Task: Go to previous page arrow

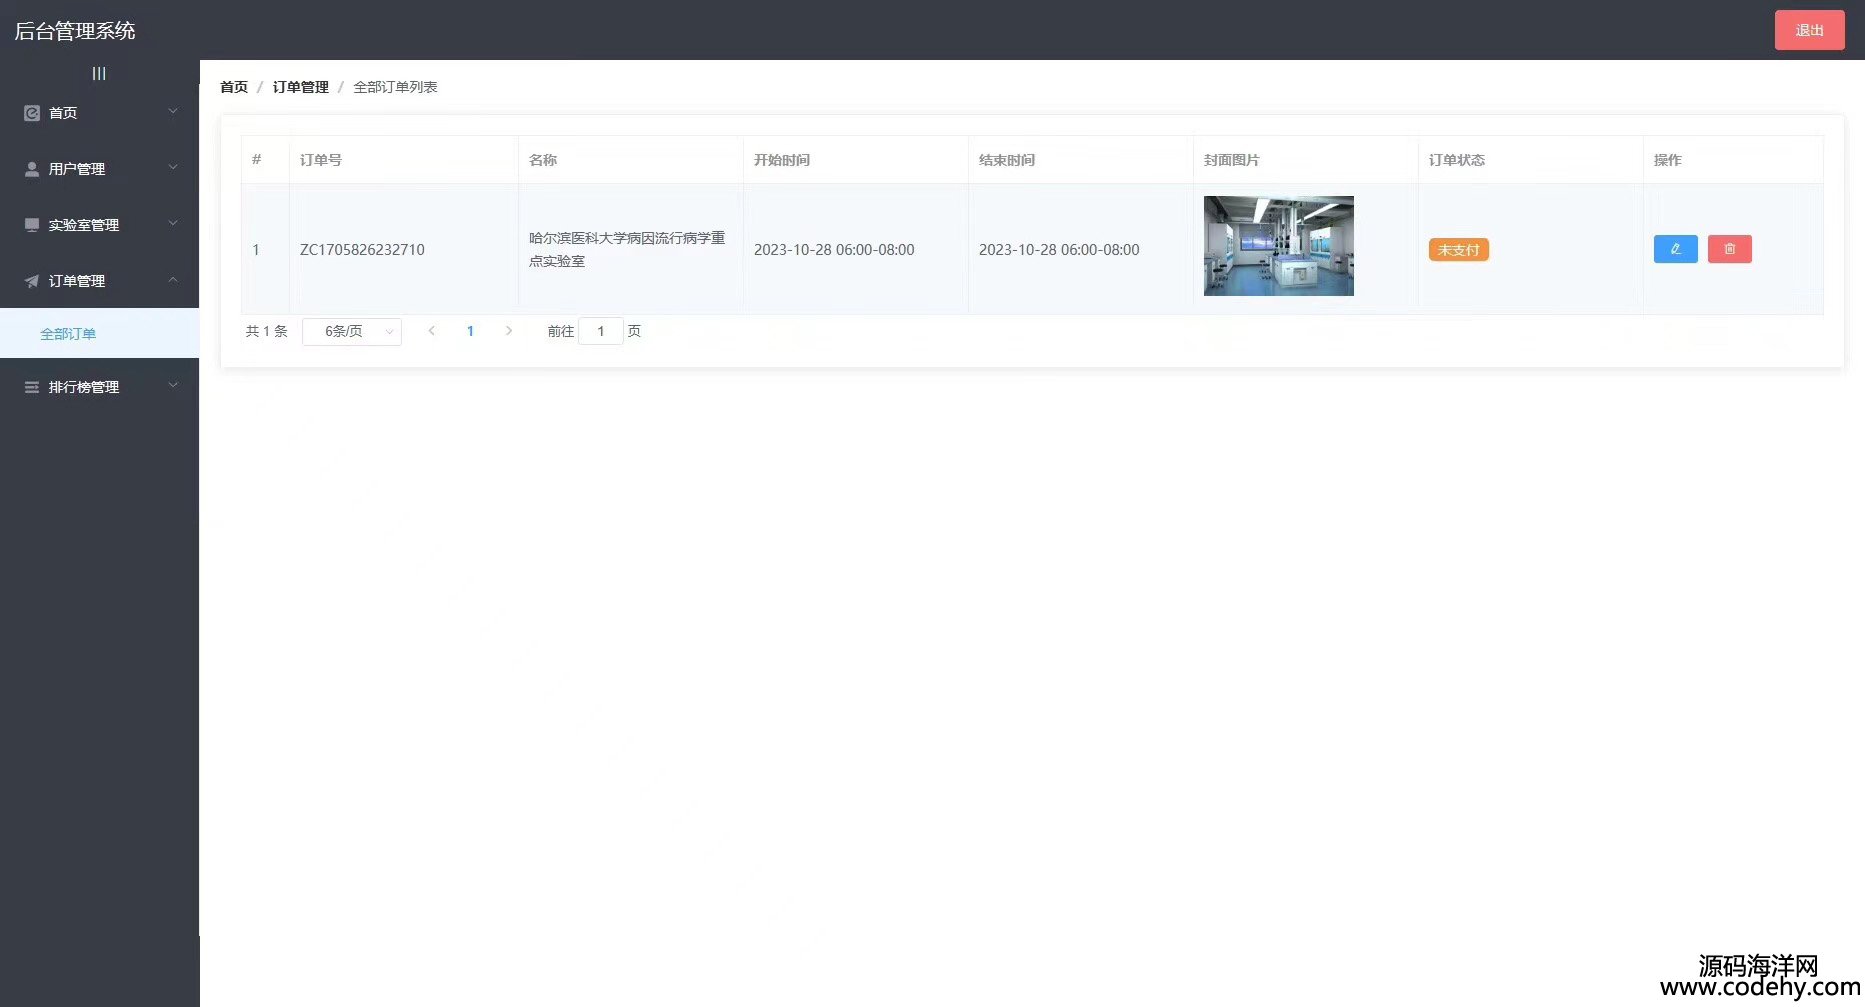Action: 431,331
